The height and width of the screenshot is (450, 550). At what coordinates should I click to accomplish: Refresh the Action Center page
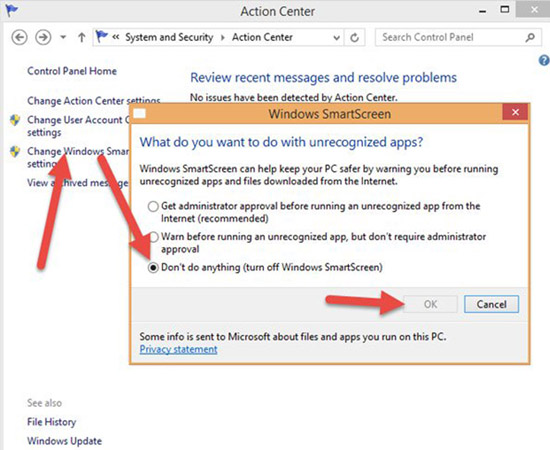355,38
